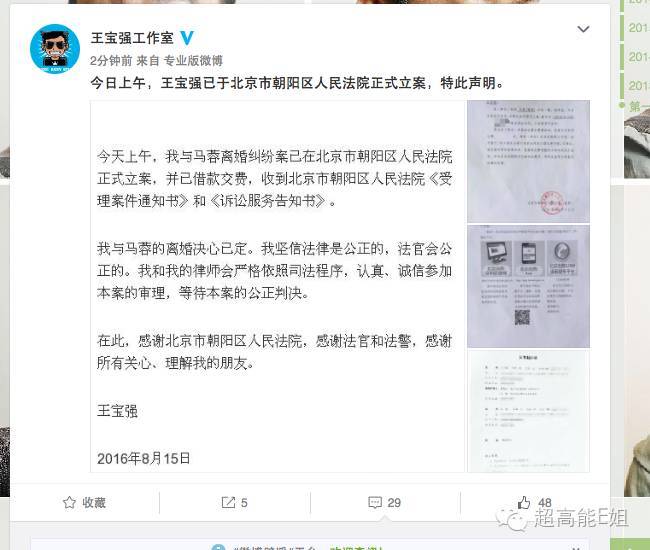Open the third document thumbnail at bottom
The width and height of the screenshot is (650, 550).
(x=528, y=411)
